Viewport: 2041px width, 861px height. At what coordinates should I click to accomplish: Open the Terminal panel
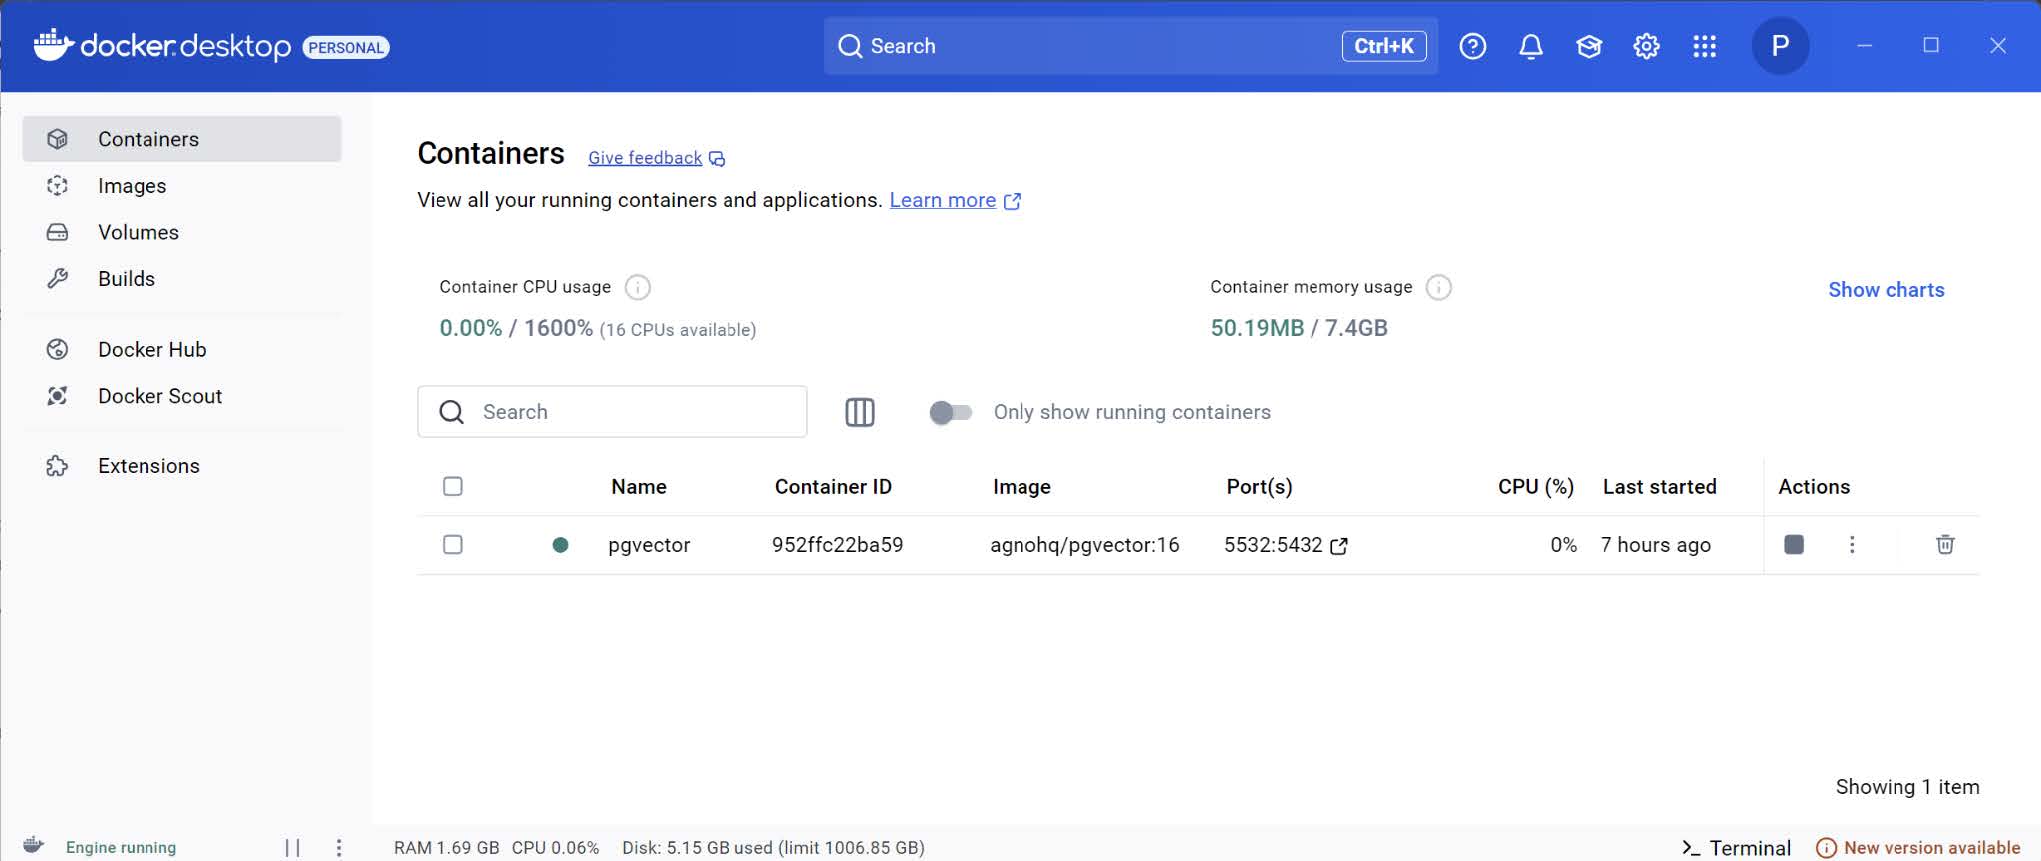pyautogui.click(x=1736, y=847)
